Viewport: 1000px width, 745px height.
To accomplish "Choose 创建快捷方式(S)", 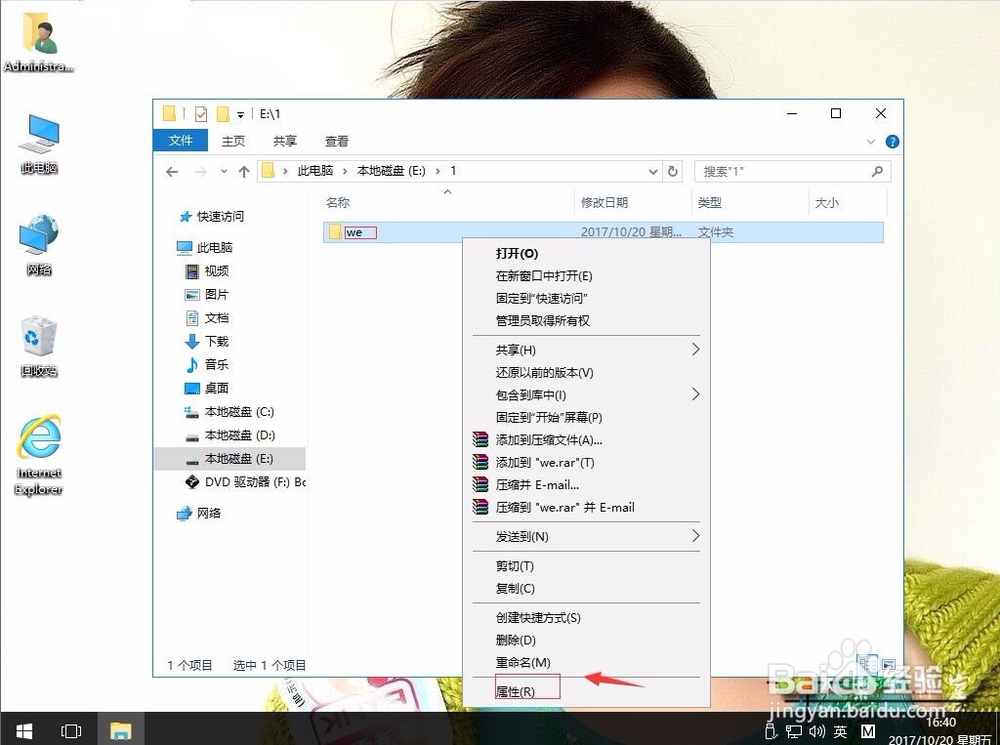I will 586,617.
